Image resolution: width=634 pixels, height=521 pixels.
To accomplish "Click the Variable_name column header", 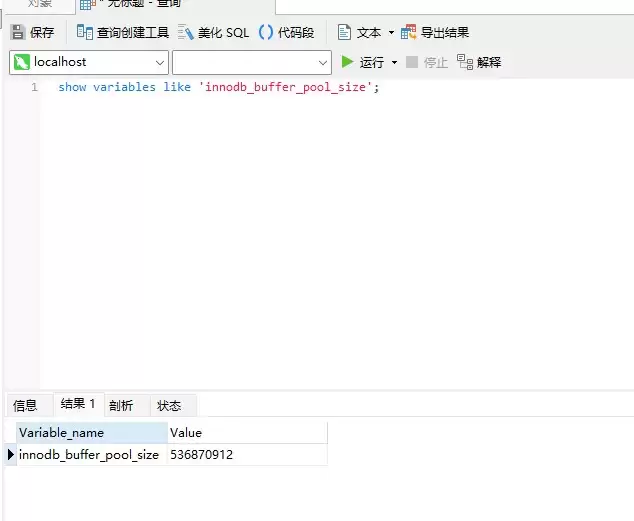I will tap(92, 432).
